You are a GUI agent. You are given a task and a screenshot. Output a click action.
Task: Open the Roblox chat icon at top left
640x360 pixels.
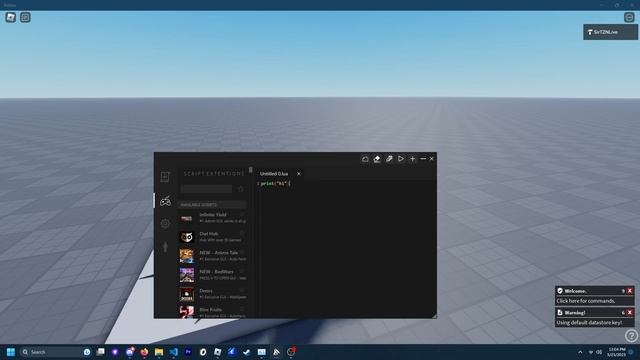[25, 18]
